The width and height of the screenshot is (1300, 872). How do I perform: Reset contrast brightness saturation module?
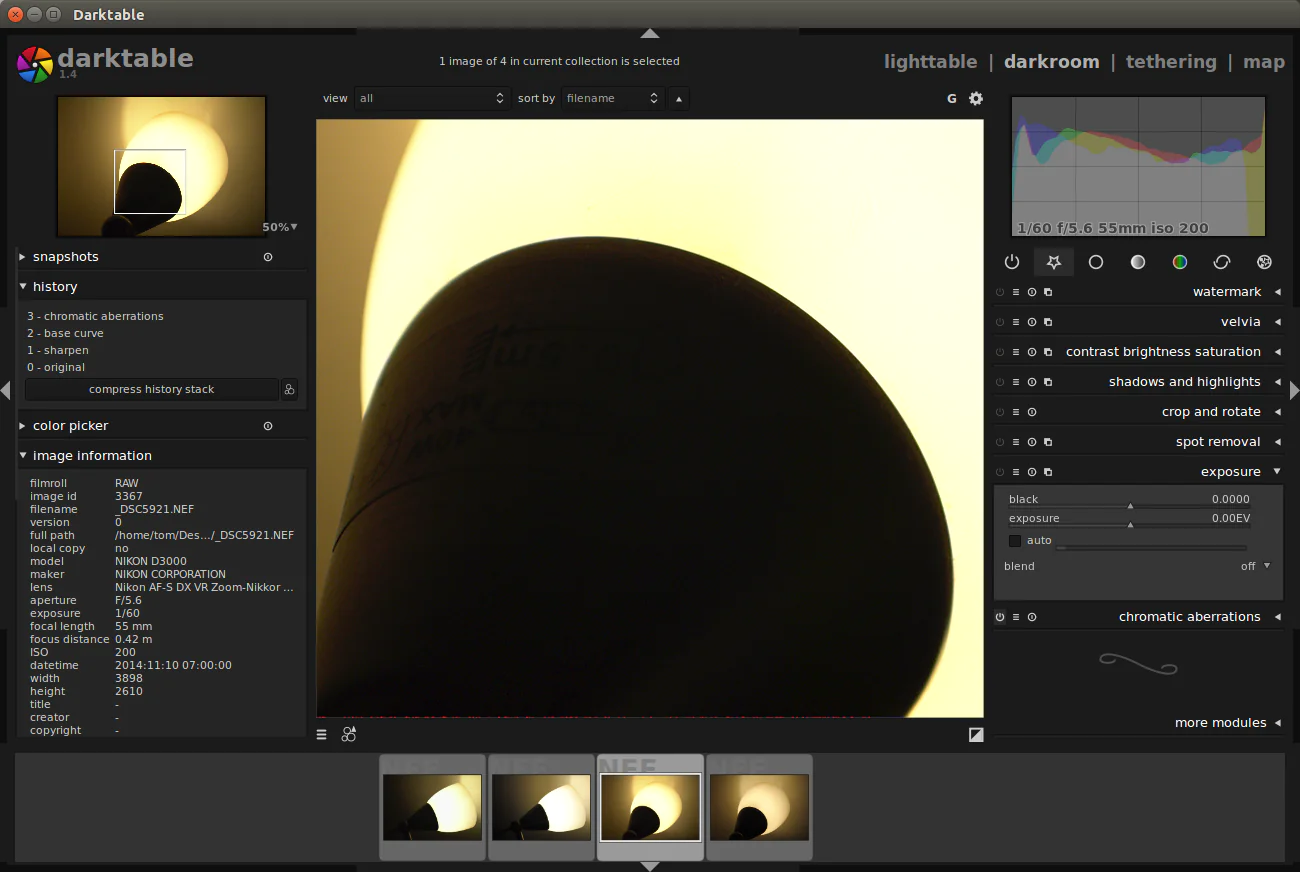tap(1032, 352)
